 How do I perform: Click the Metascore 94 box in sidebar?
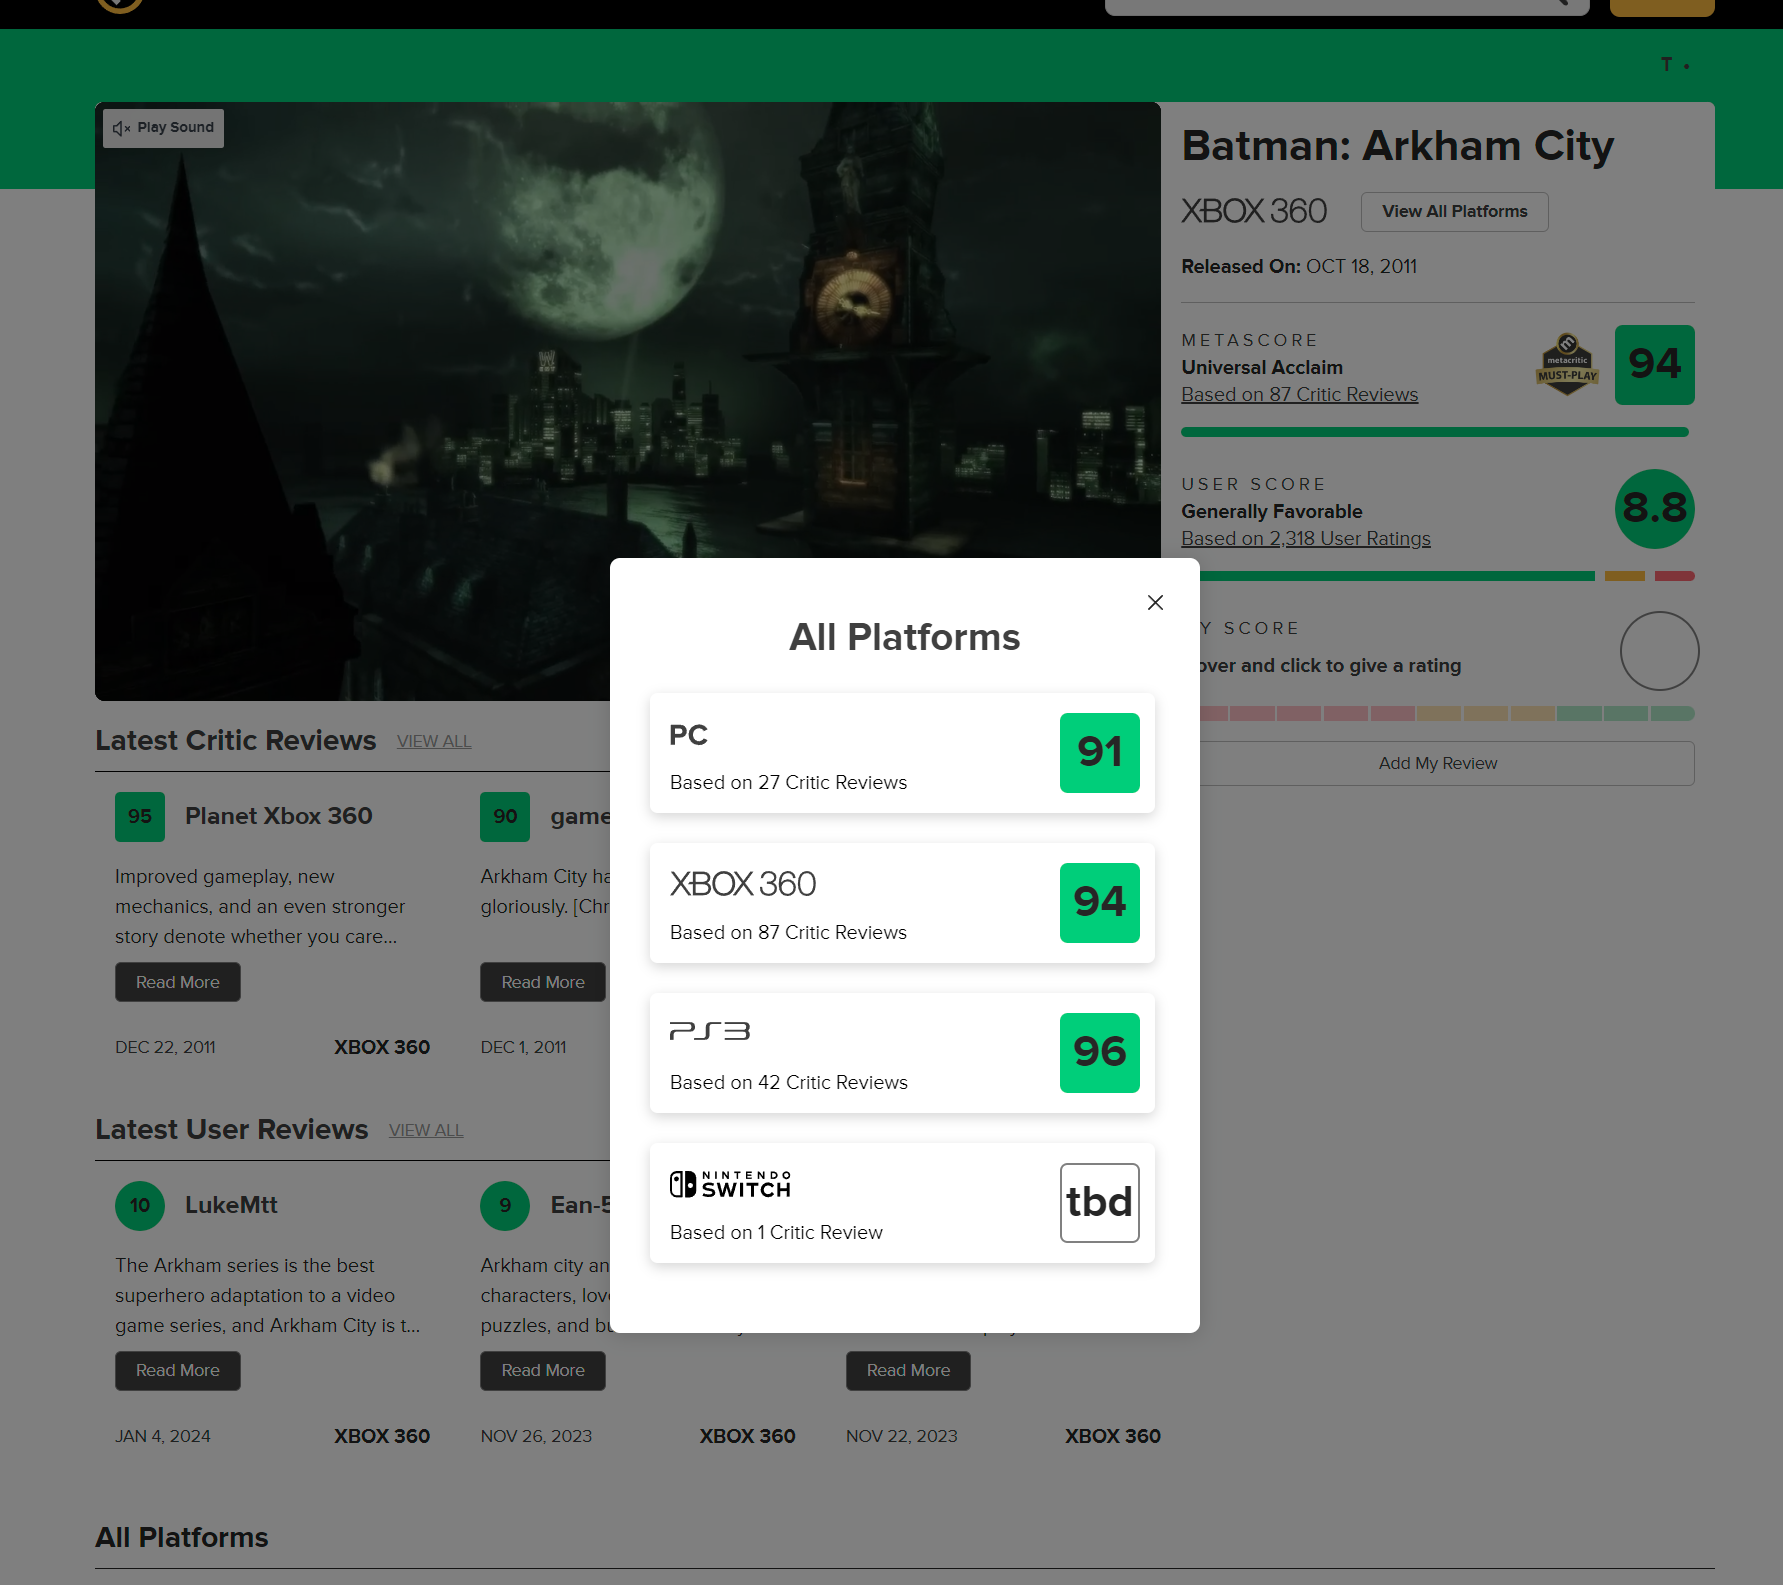tap(1654, 365)
